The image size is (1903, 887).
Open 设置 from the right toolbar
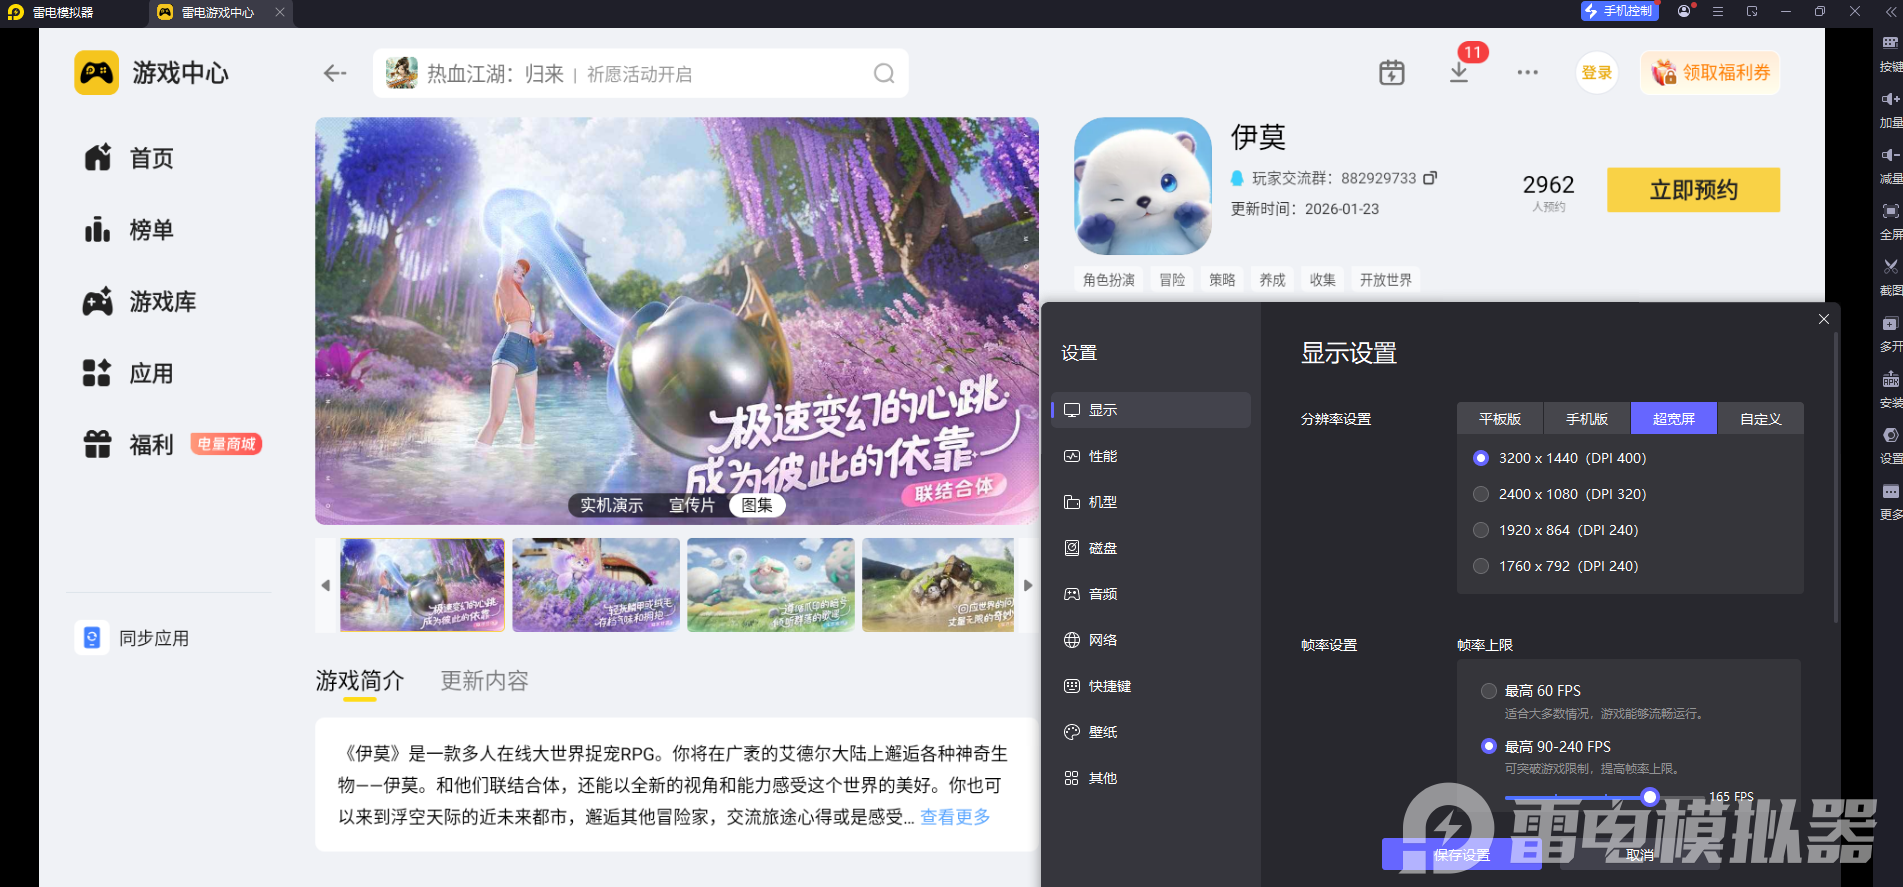(1890, 446)
